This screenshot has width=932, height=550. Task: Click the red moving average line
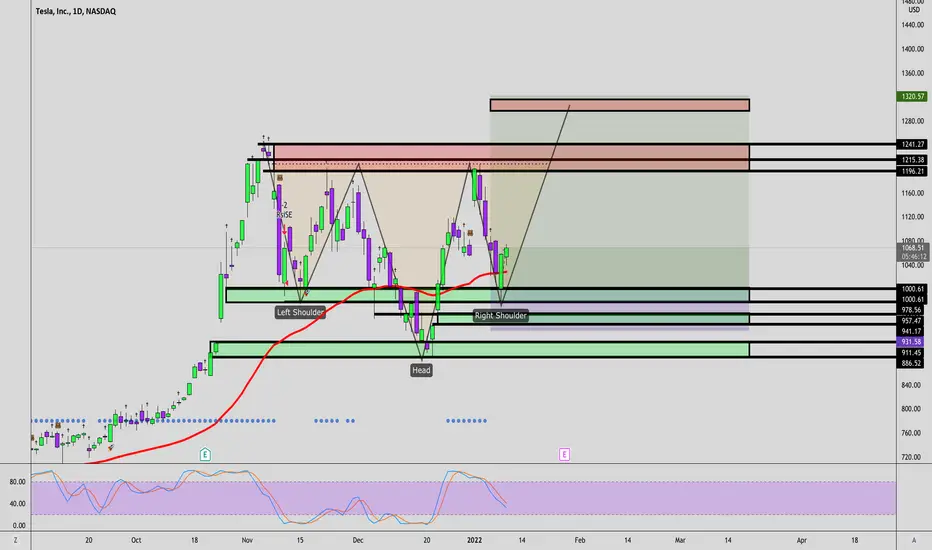point(267,354)
